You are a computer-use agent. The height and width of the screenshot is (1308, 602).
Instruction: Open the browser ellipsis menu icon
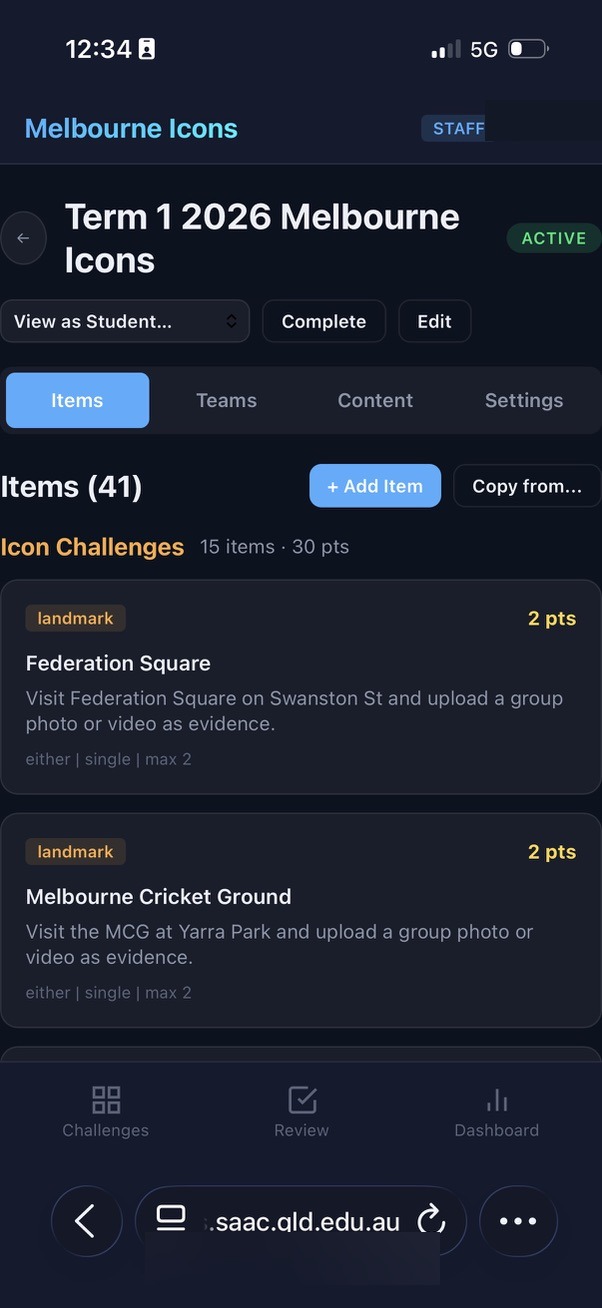pos(518,1221)
